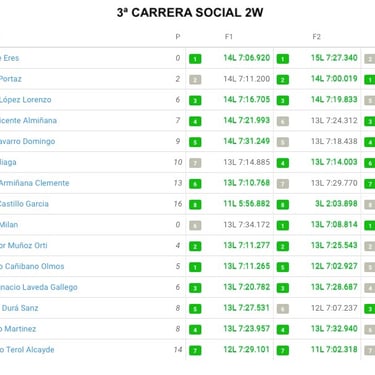This screenshot has height=375, width=375.
Task: Open the Castillo Garcia driver link
Action: coord(24,204)
